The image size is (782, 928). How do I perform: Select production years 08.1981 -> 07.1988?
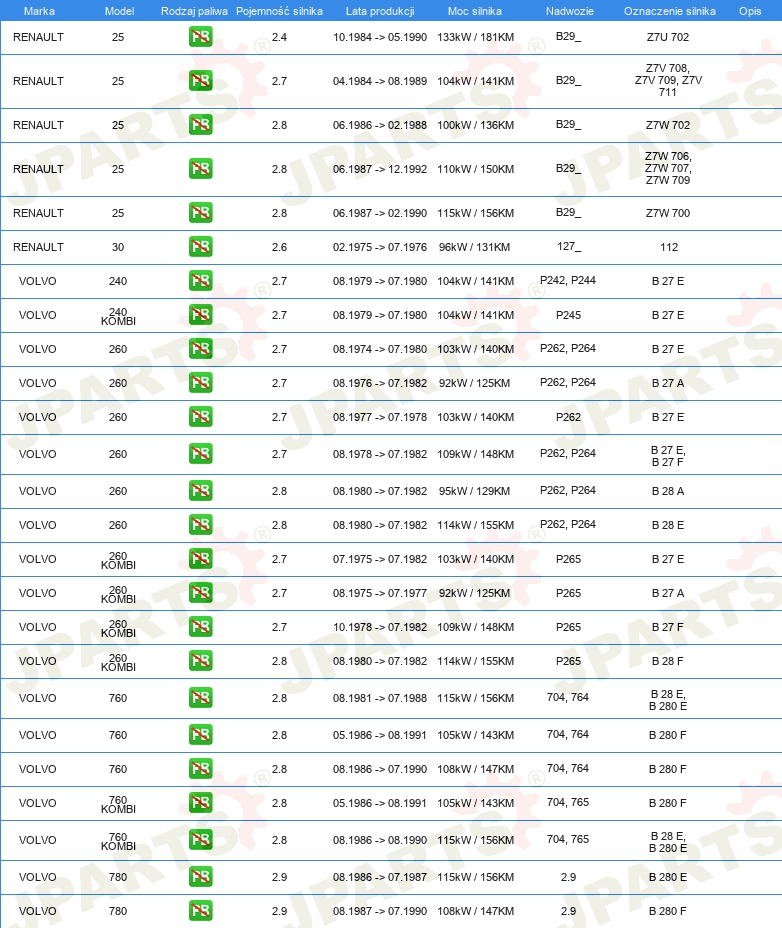[379, 698]
